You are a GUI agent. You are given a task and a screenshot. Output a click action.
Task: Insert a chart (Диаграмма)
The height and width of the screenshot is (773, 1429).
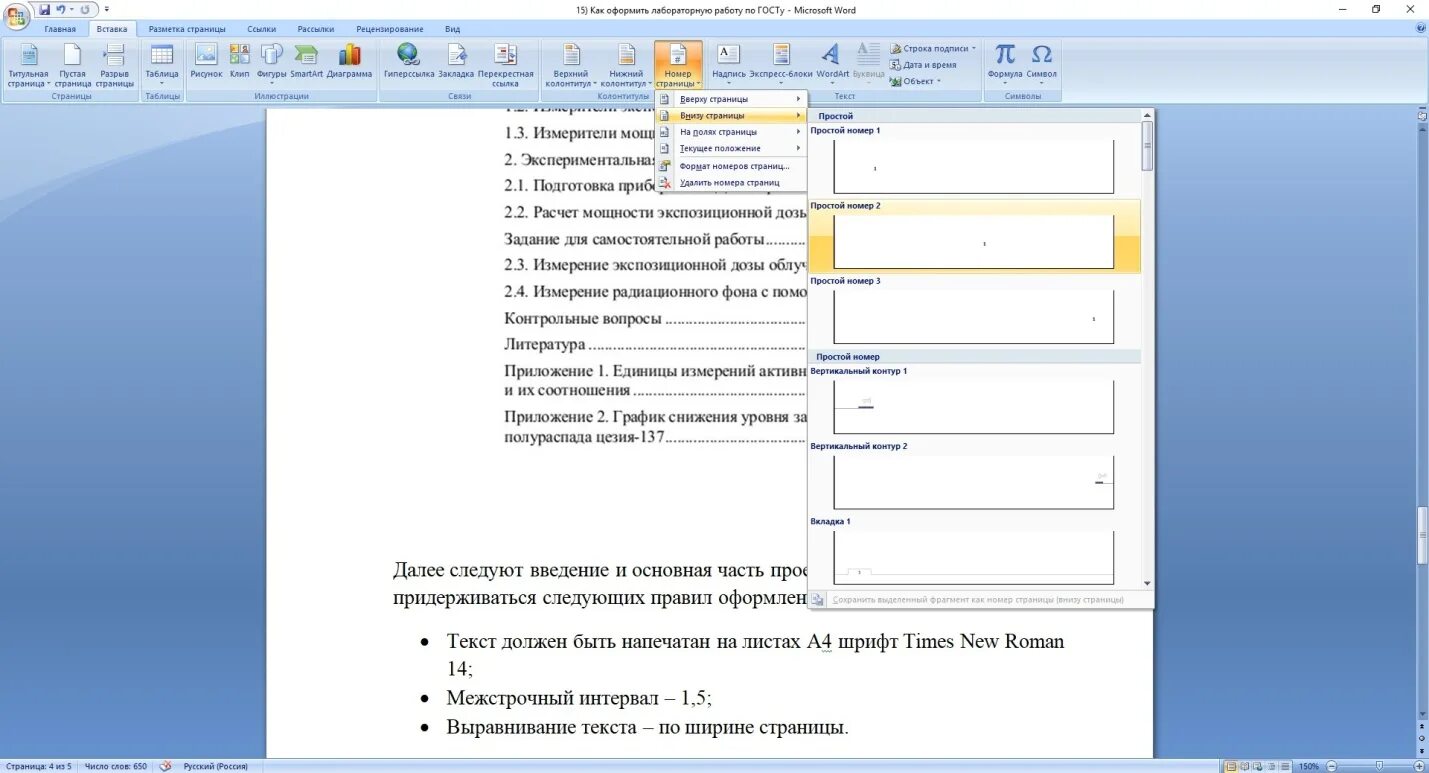click(349, 62)
